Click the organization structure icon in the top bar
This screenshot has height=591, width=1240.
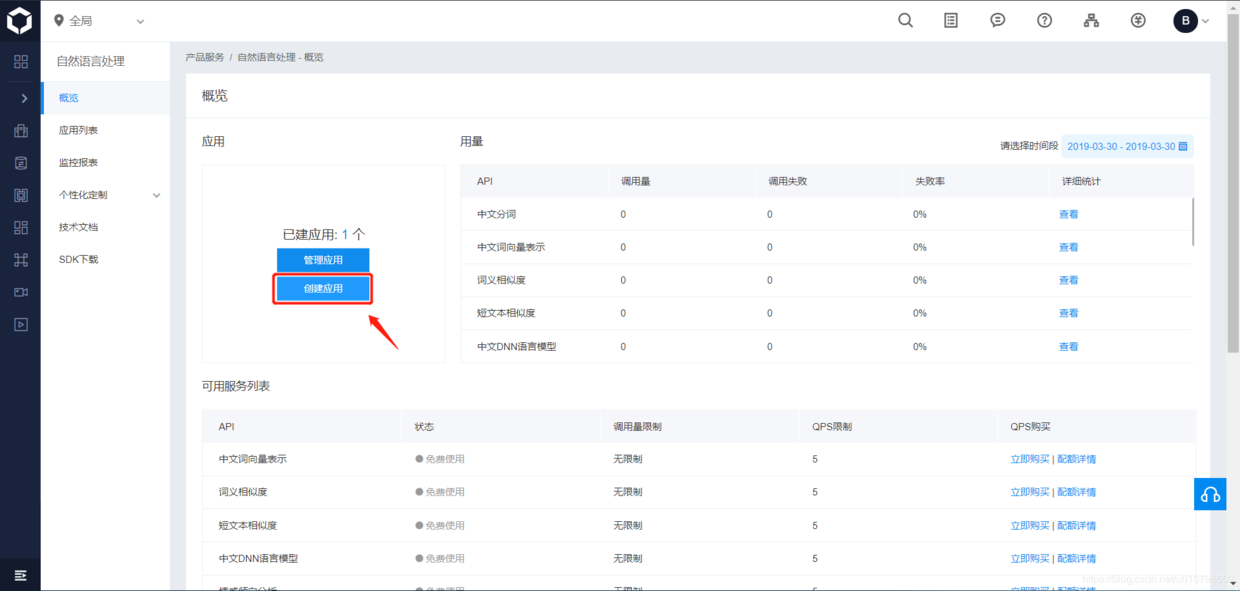tap(1091, 20)
